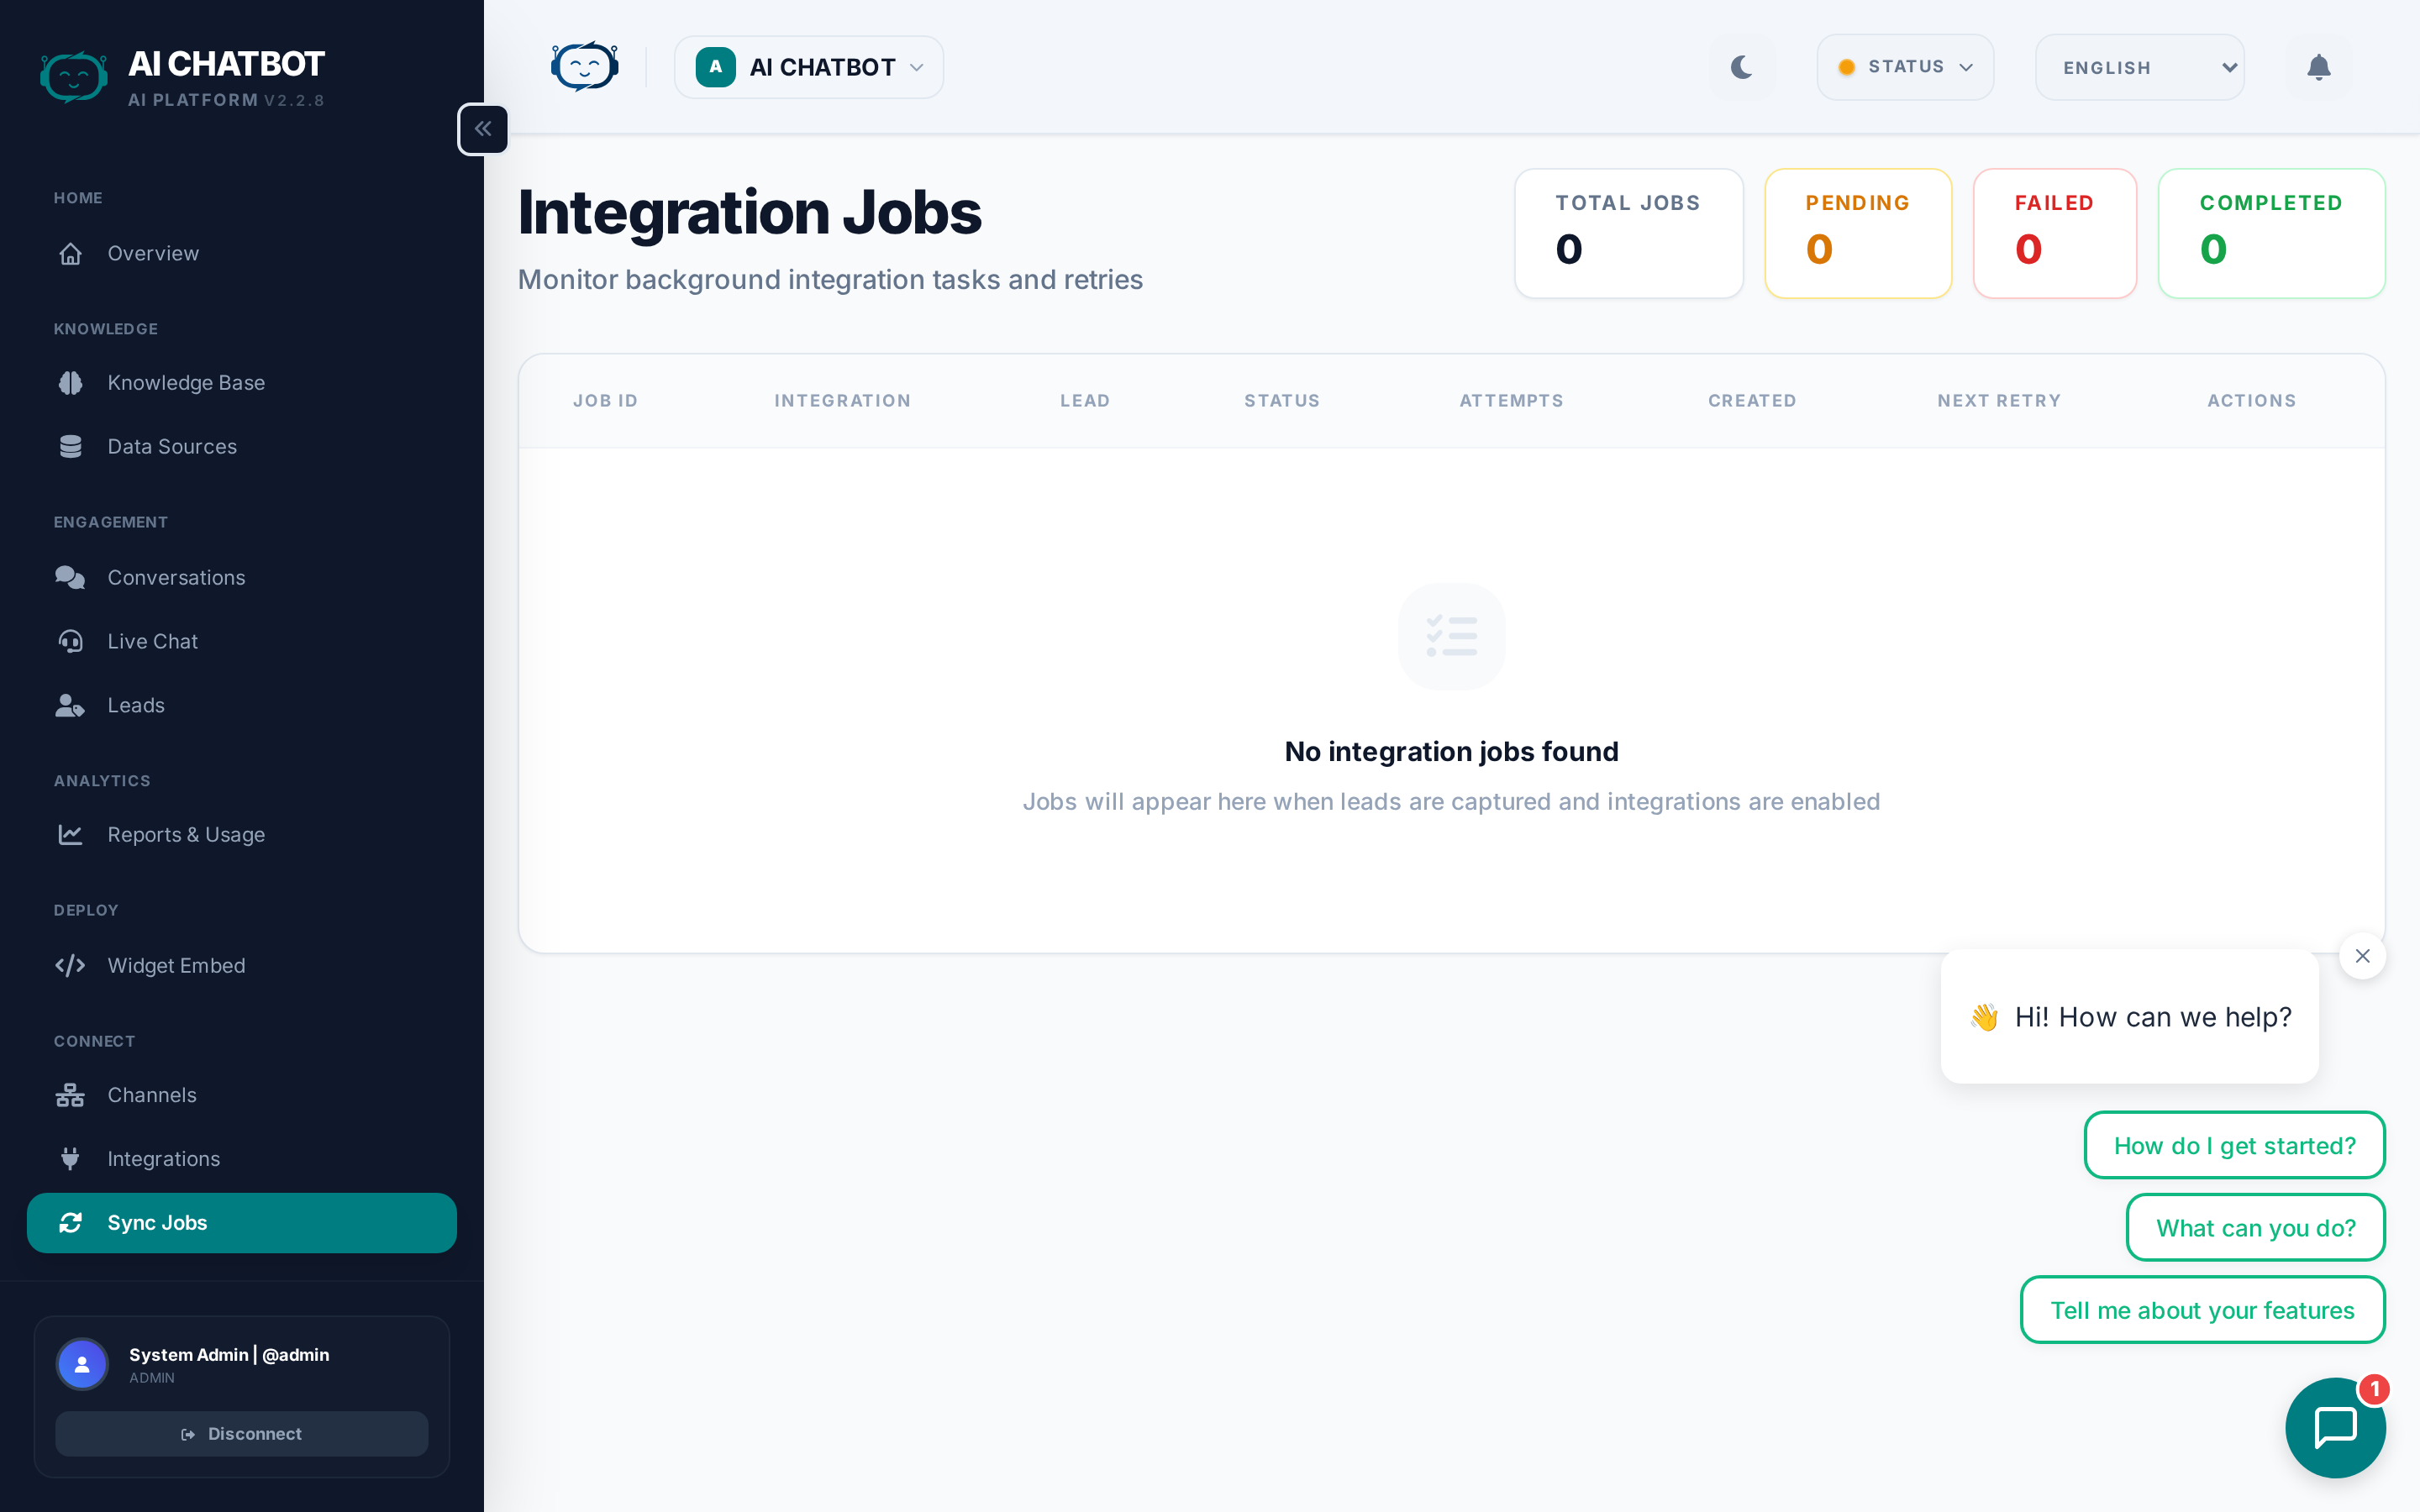View Reports & Usage analytics
The height and width of the screenshot is (1512, 2420).
(x=186, y=834)
